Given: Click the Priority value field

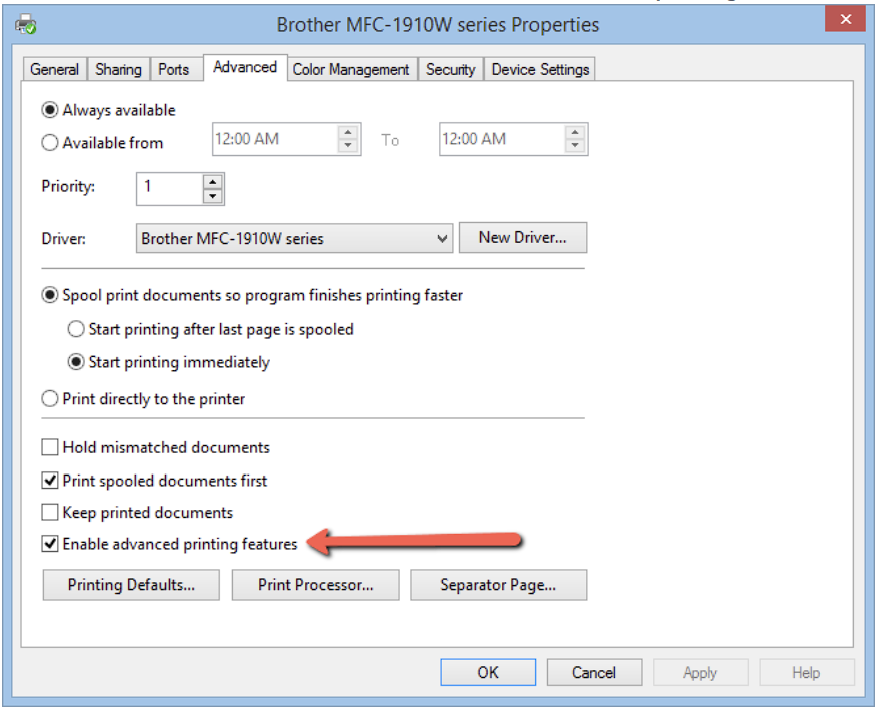Looking at the screenshot, I should [170, 189].
